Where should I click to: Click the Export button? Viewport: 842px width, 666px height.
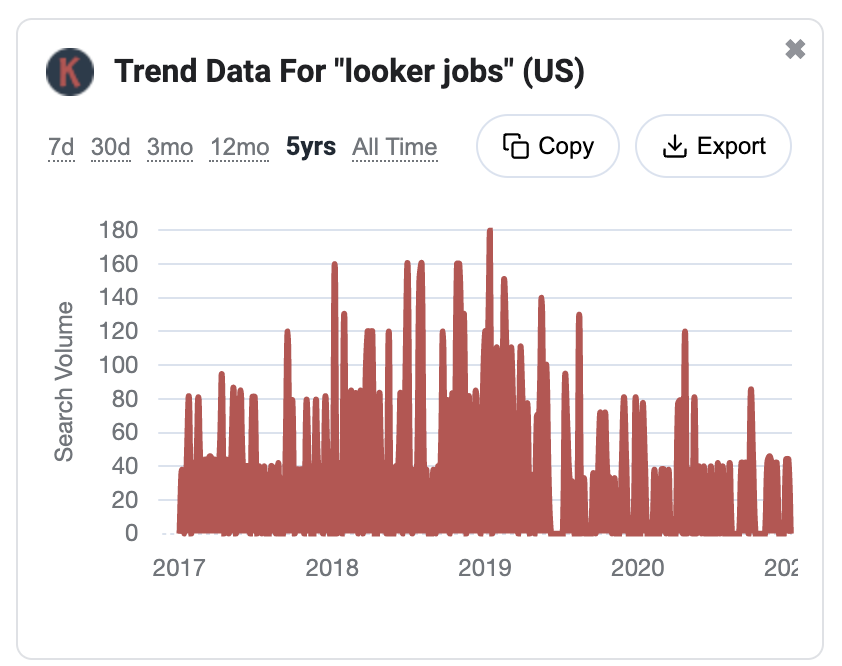point(712,145)
